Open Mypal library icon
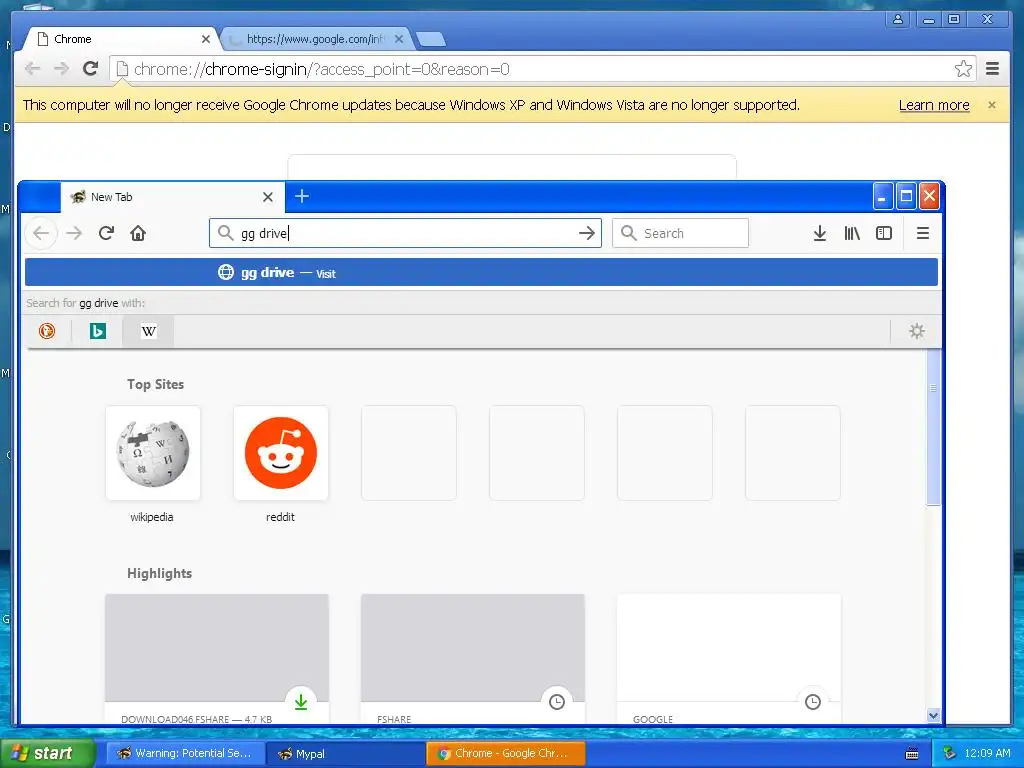 [852, 233]
